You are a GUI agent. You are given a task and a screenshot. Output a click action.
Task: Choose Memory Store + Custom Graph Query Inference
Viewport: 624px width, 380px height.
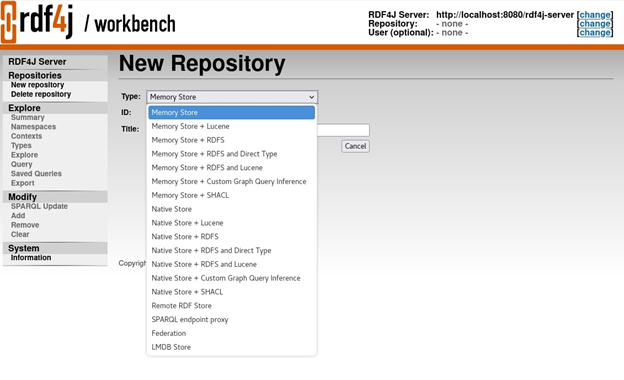[232, 181]
